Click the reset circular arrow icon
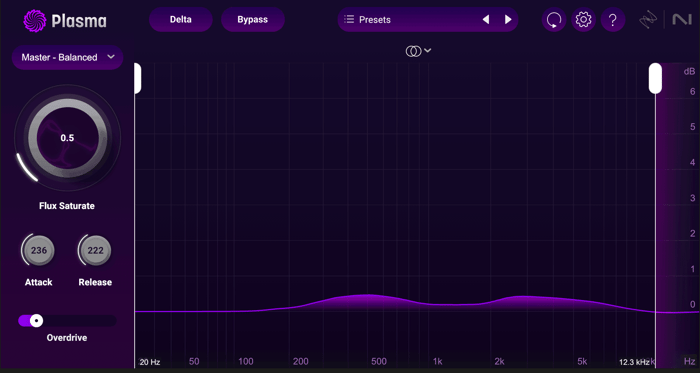Screen dimensions: 700x373 [554, 20]
